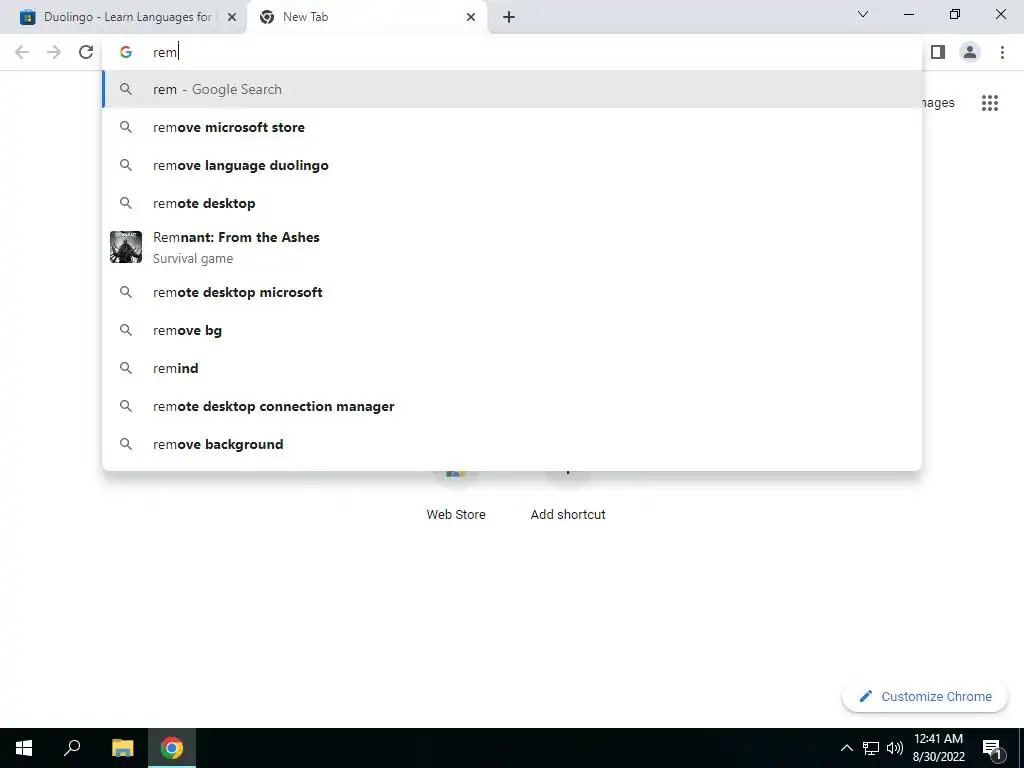1024x768 pixels.
Task: Open the volume tray icon
Action: click(x=895, y=748)
